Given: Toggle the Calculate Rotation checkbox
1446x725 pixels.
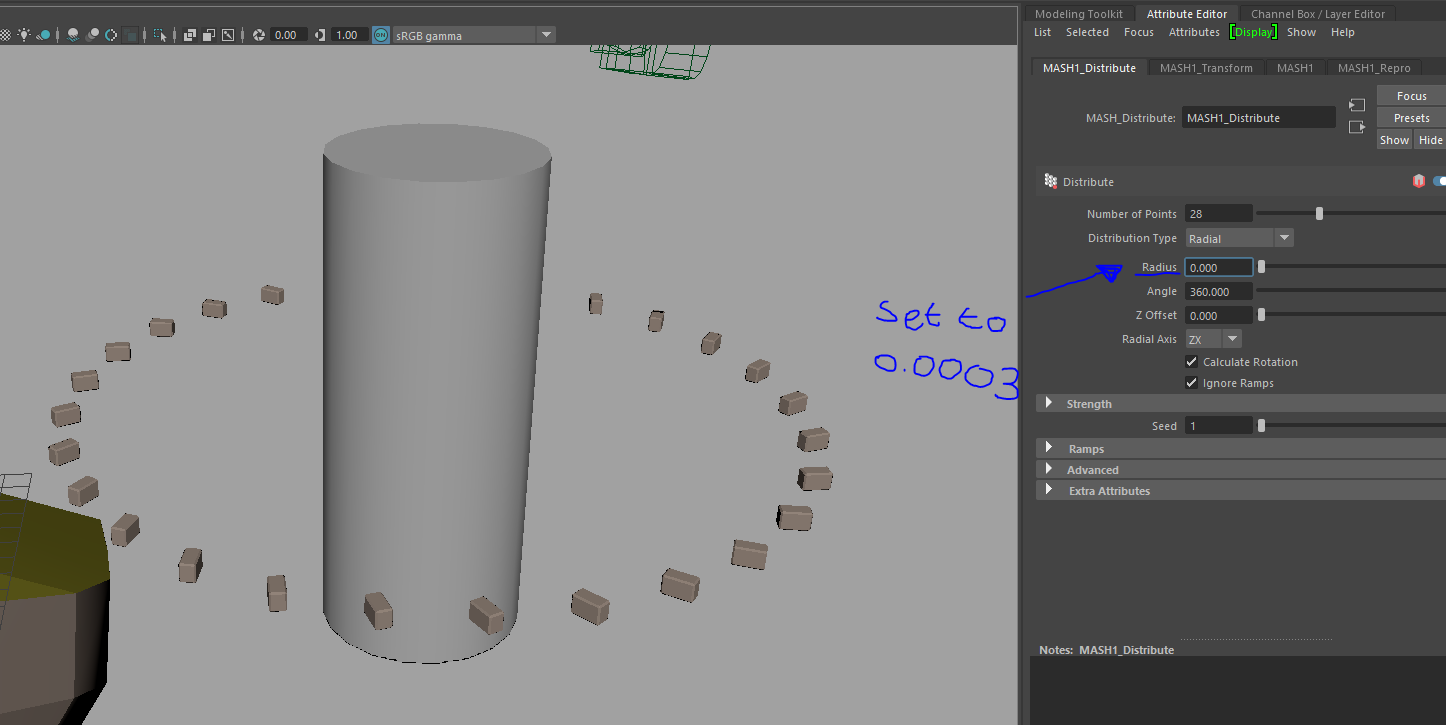Looking at the screenshot, I should click(x=1191, y=361).
